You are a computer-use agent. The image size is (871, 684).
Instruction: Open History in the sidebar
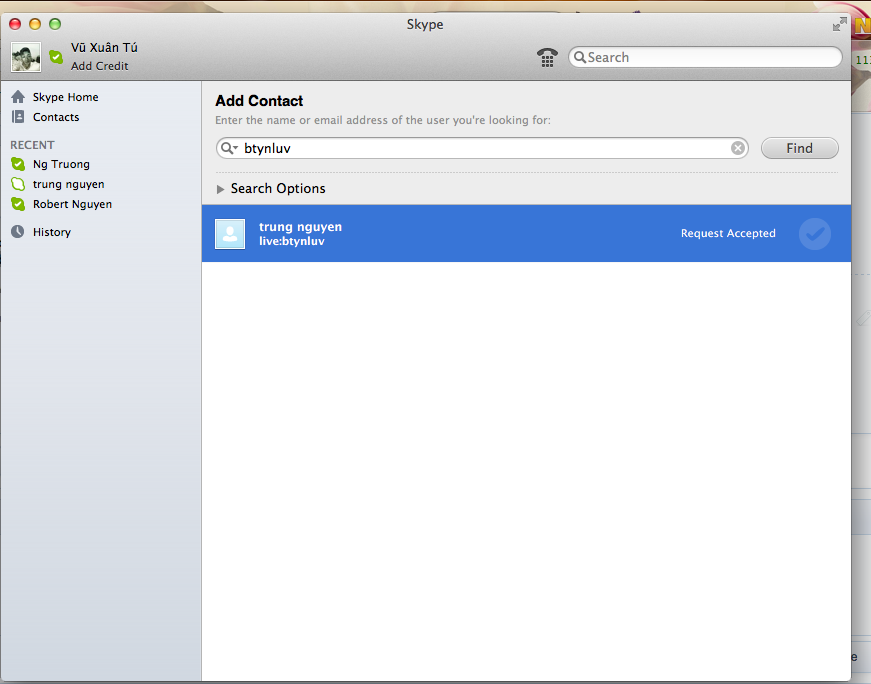tap(52, 232)
